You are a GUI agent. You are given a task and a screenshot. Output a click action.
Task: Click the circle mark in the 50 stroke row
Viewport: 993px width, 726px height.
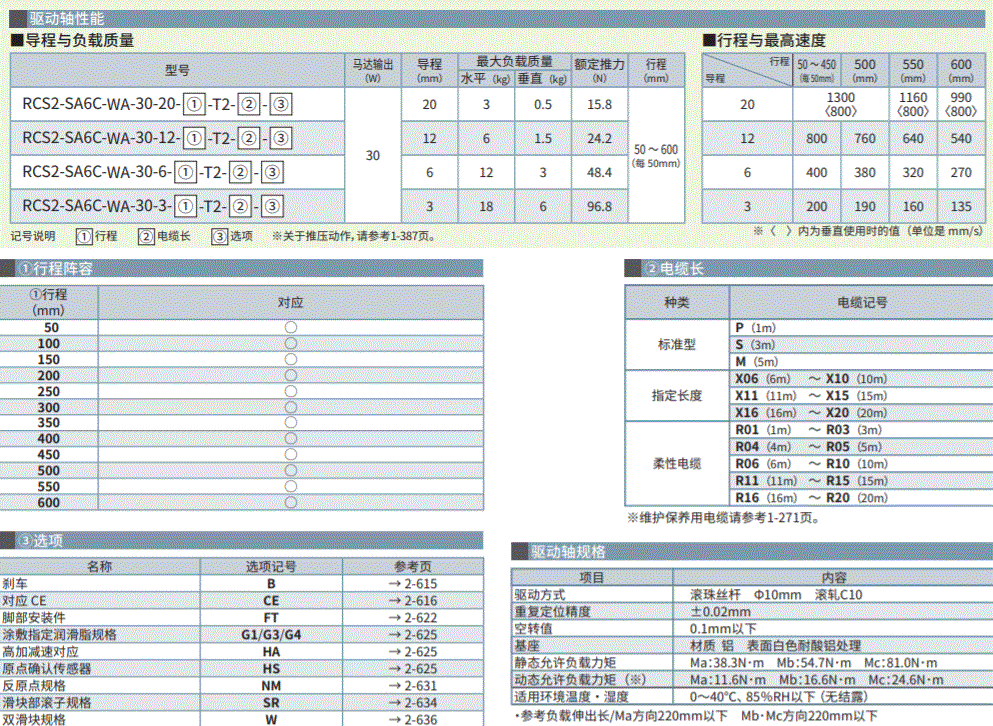point(291,327)
